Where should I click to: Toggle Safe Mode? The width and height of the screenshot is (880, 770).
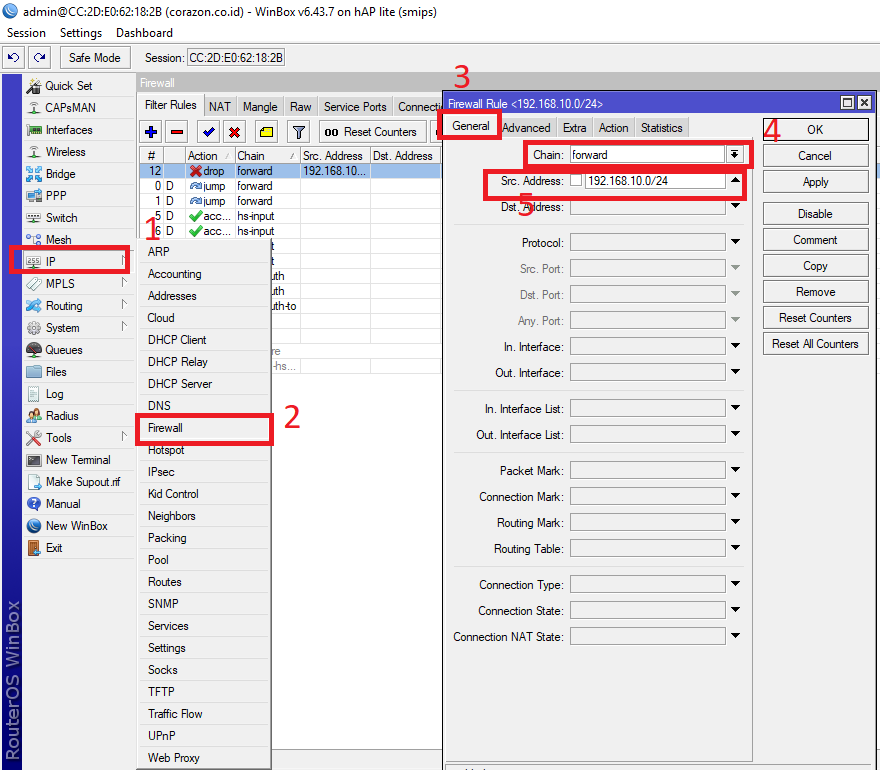tap(94, 58)
